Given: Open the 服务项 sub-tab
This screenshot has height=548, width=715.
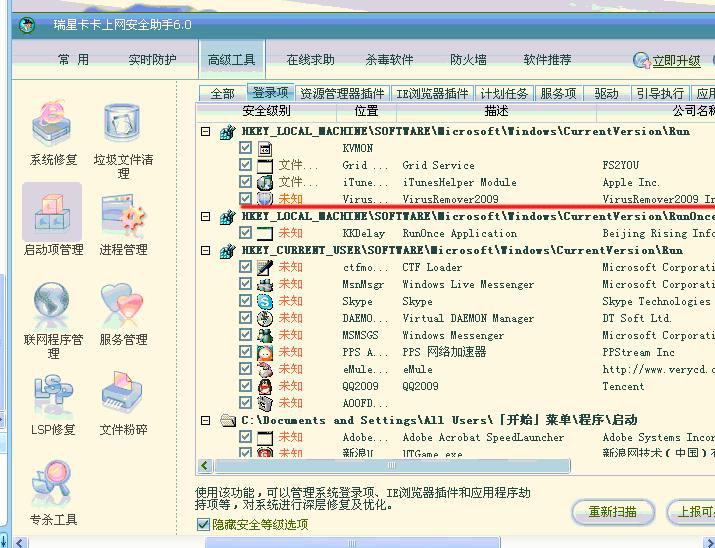Looking at the screenshot, I should [559, 93].
